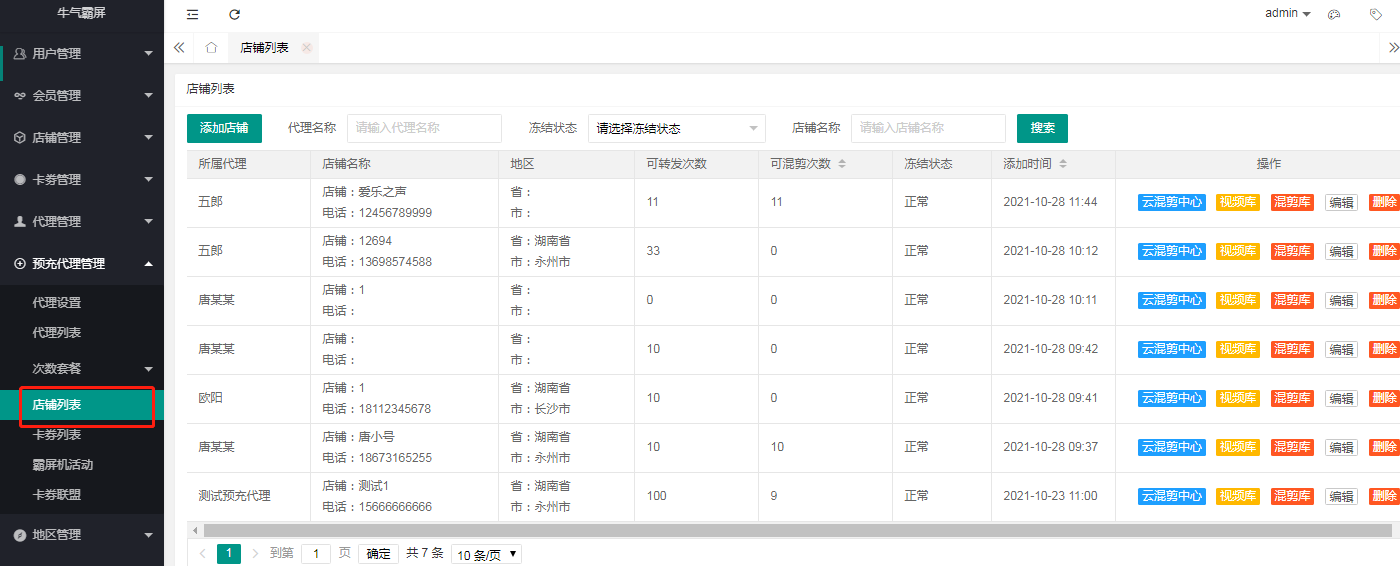
Task: Open 混剪库 for 爱乐之声 row
Action: [1292, 202]
